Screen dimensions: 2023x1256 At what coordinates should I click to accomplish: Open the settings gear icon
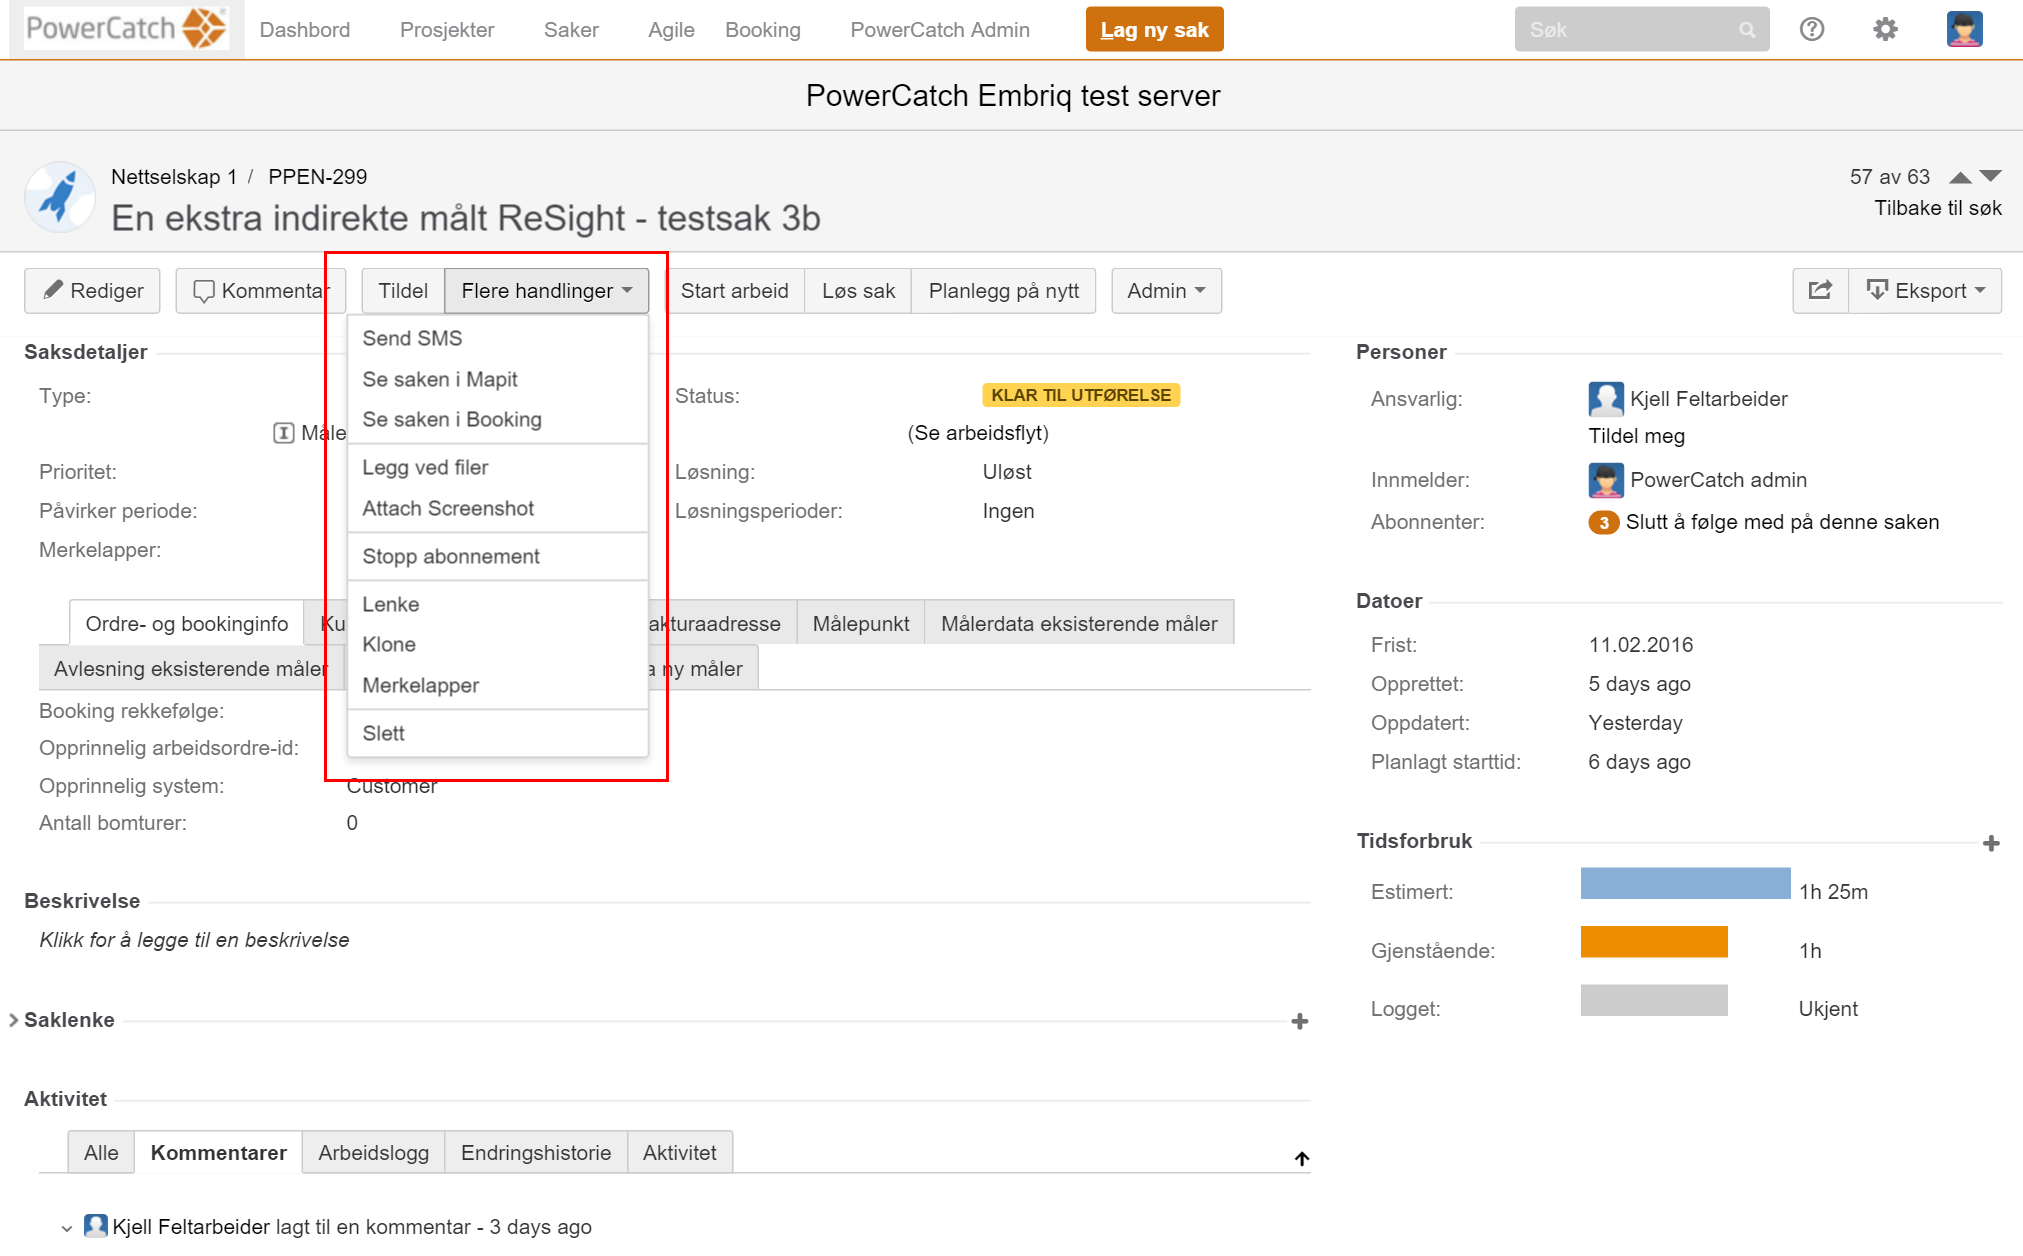(1884, 30)
